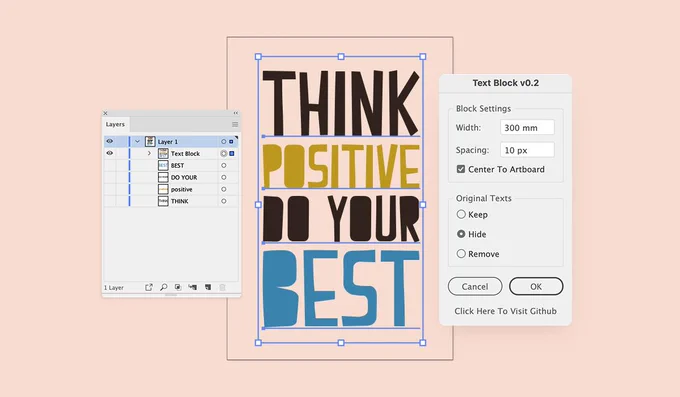Click the Cancel button
The height and width of the screenshot is (397, 680).
pyautogui.click(x=475, y=286)
